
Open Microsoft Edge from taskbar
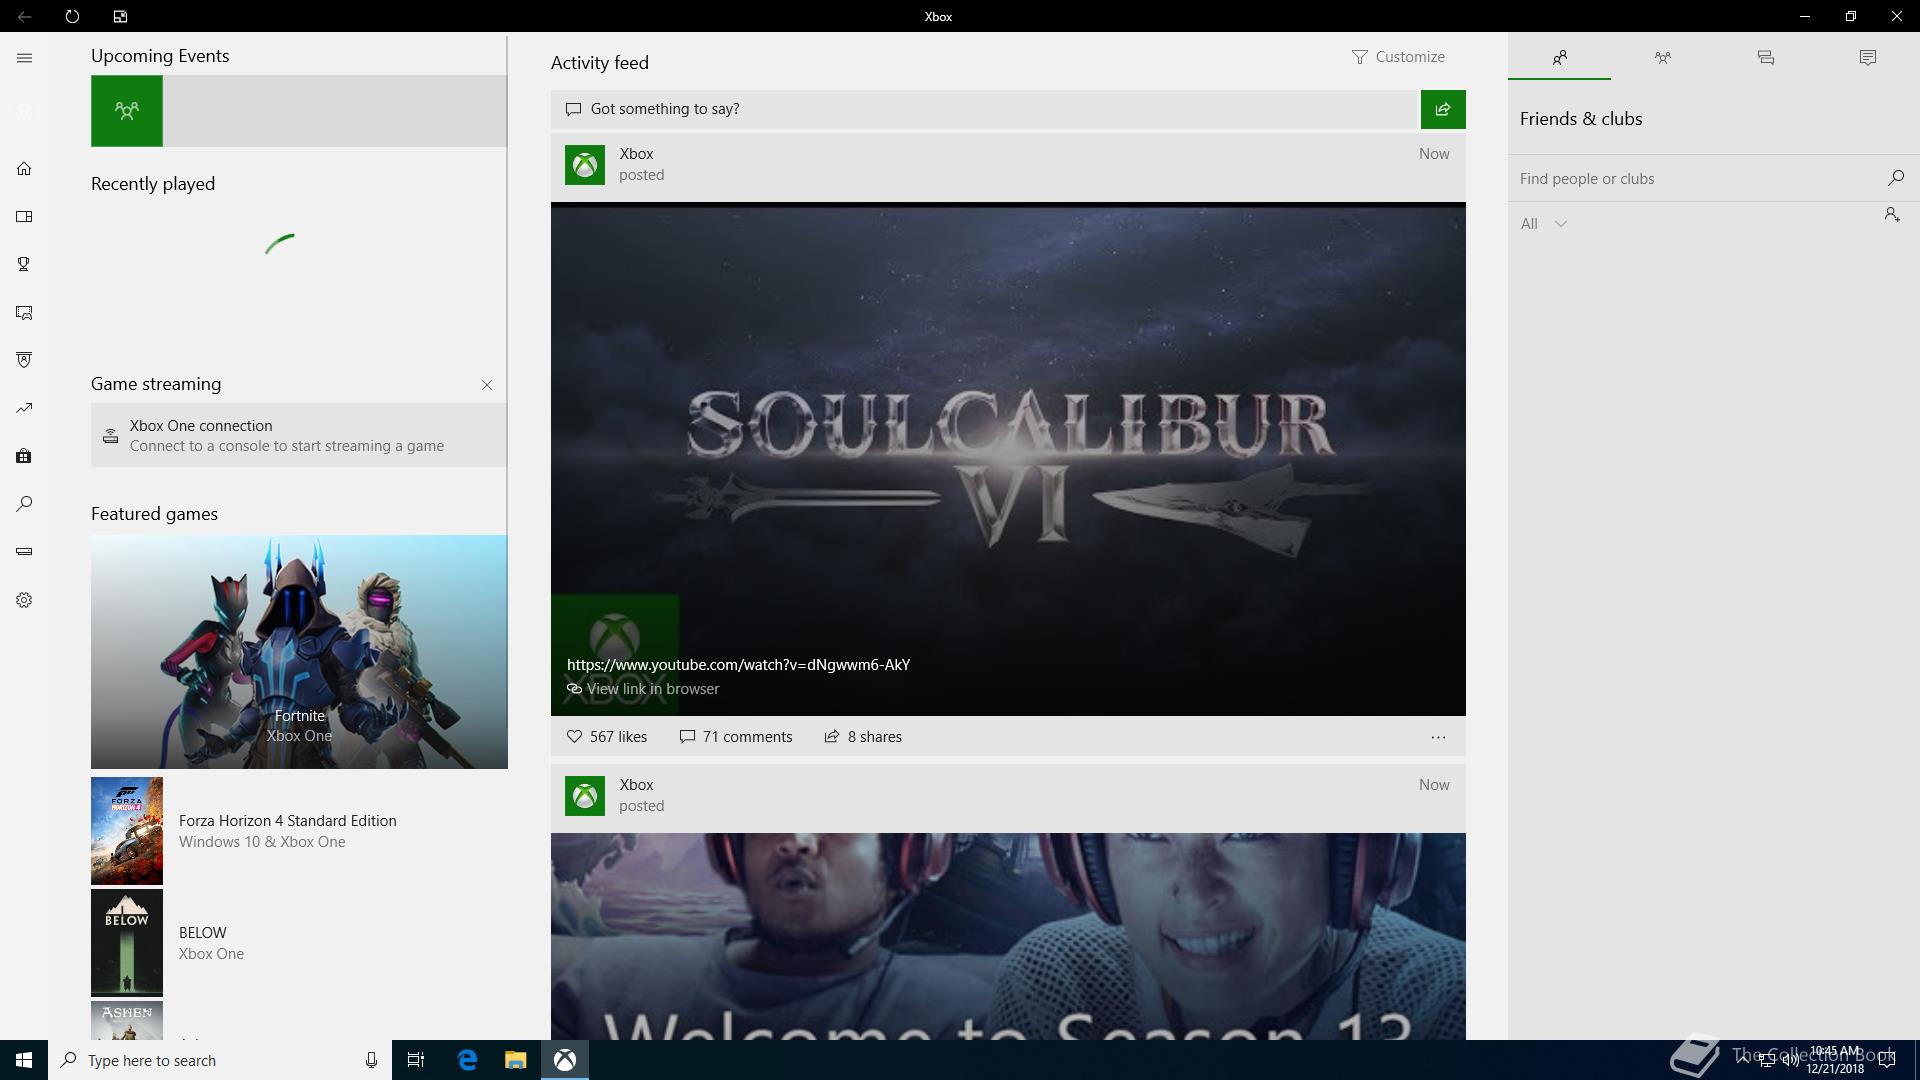pyautogui.click(x=467, y=1060)
